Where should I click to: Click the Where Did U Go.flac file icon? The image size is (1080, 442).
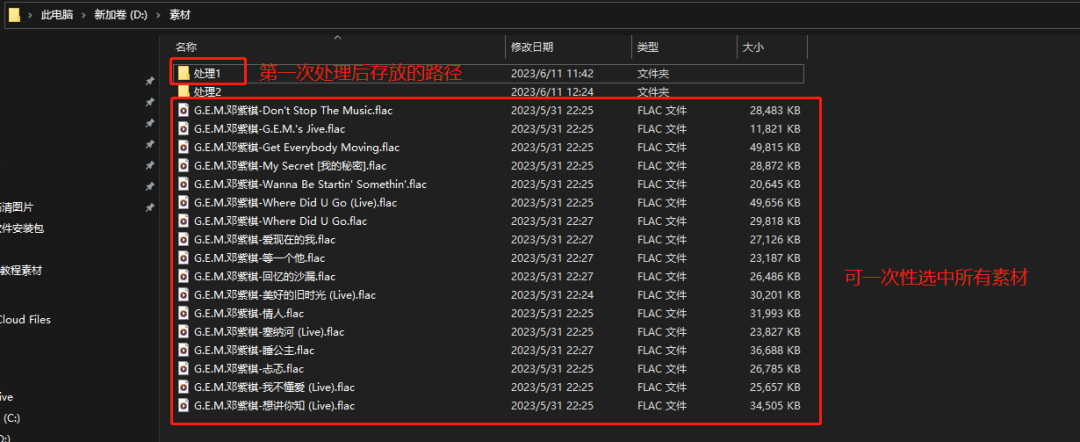point(183,221)
